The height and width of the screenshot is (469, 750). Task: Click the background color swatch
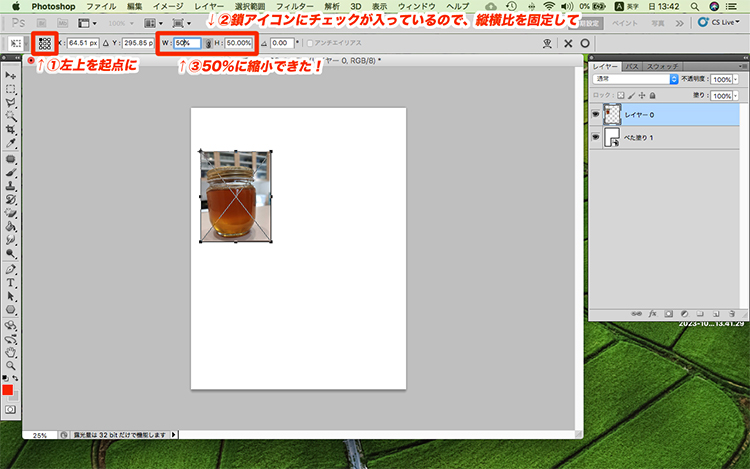[x=15, y=396]
